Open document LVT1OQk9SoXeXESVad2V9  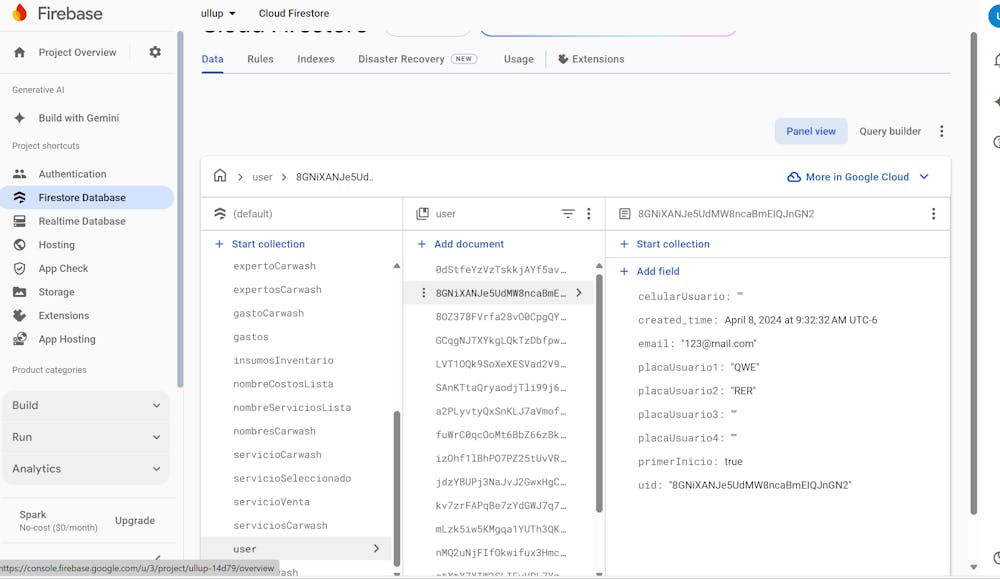coord(501,364)
